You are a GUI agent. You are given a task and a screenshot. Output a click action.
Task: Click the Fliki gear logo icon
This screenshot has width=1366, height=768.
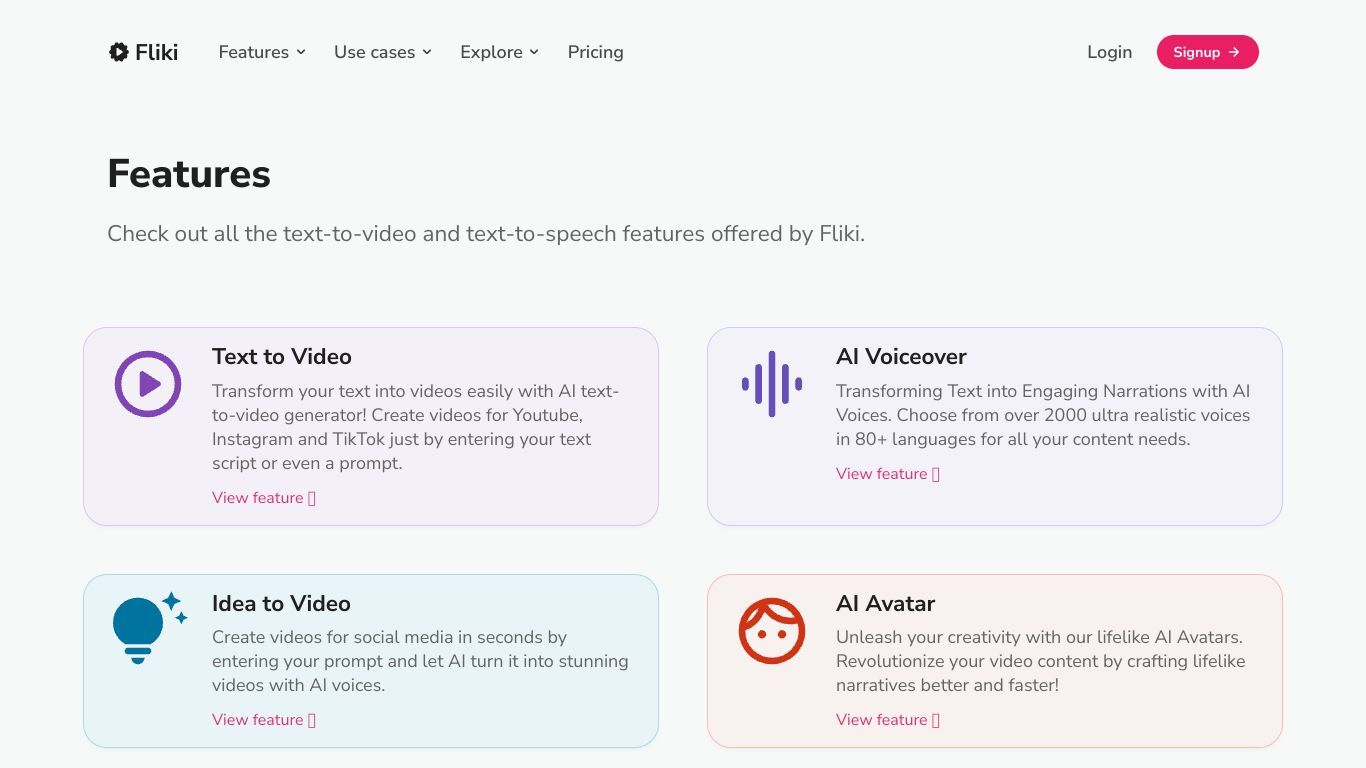pyautogui.click(x=119, y=52)
